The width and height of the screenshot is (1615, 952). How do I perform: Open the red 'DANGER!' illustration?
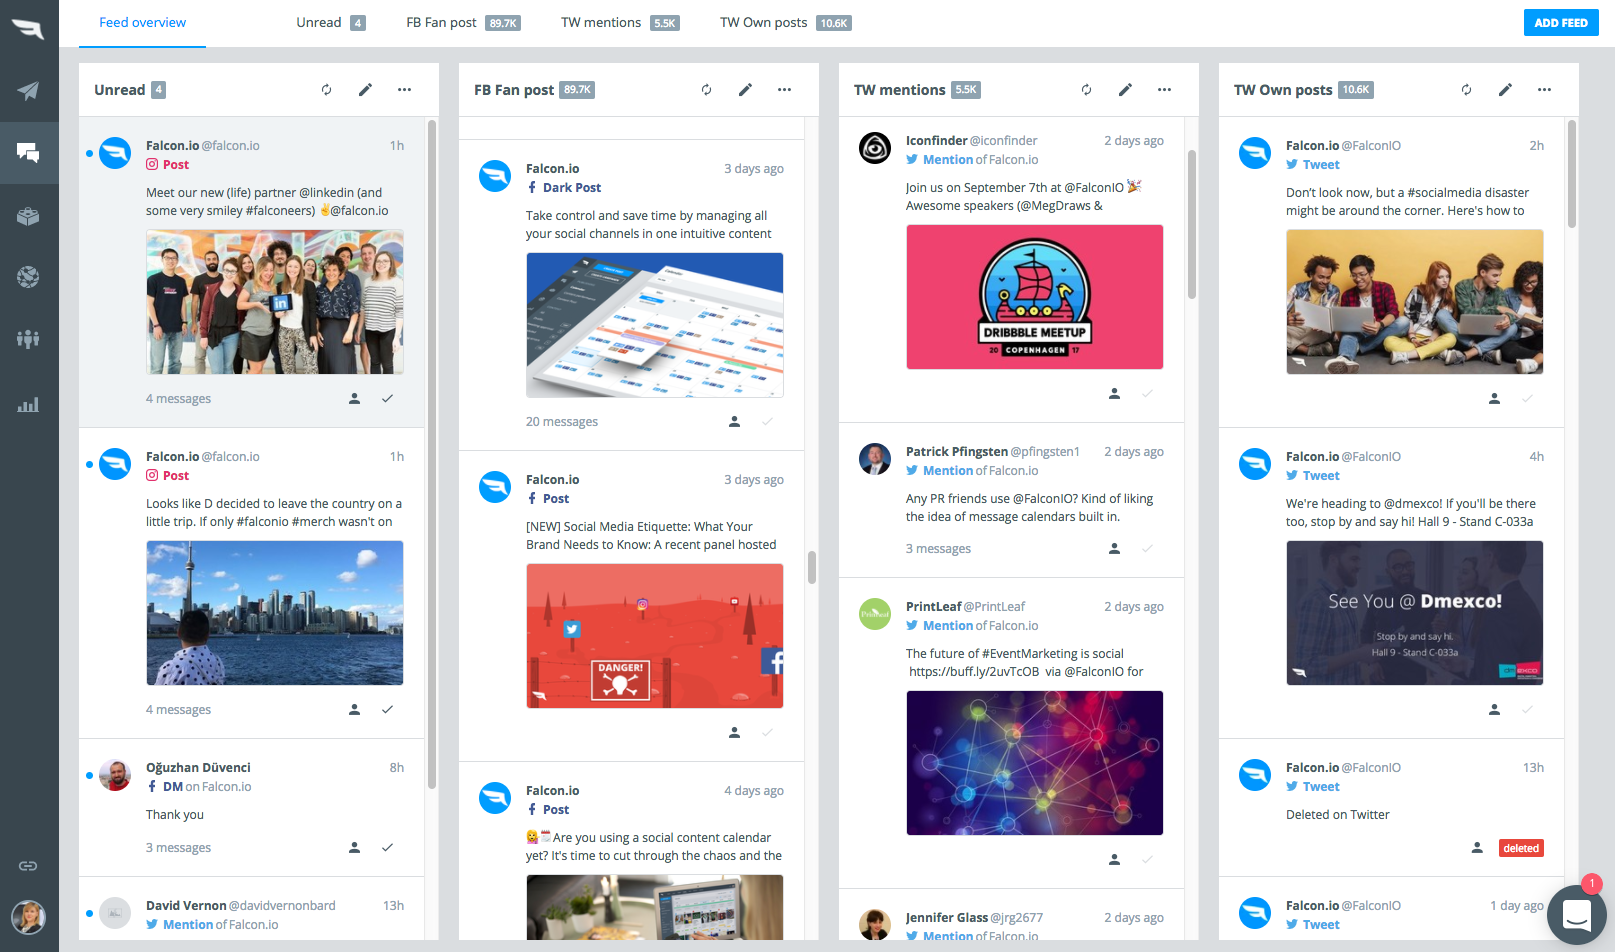[x=655, y=636]
